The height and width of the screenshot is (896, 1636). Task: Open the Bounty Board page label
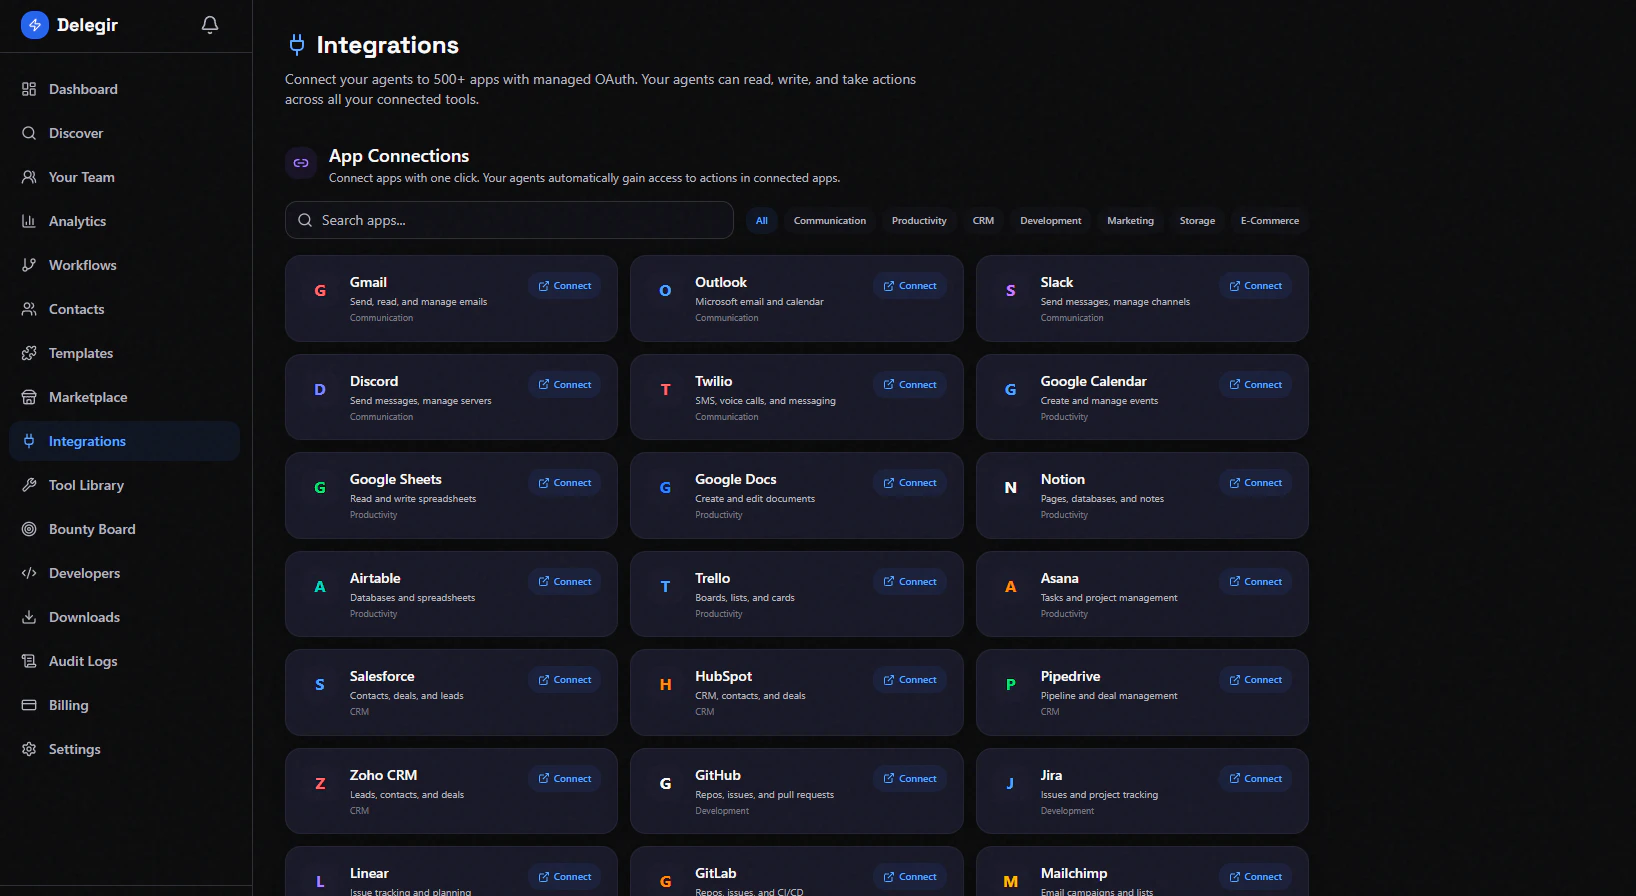click(92, 529)
